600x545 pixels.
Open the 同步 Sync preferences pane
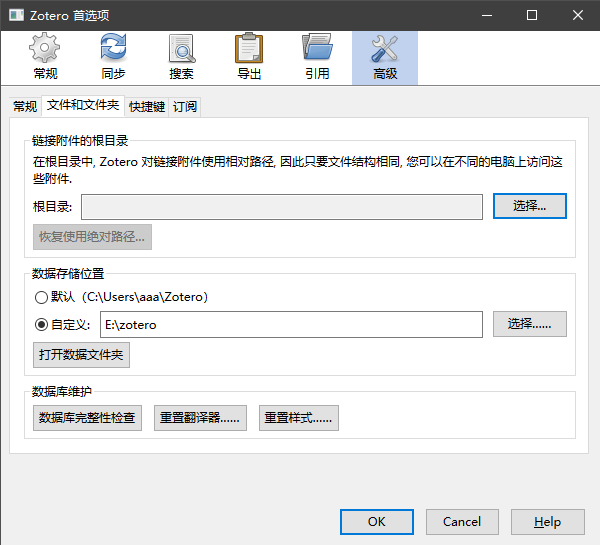[x=113, y=57]
